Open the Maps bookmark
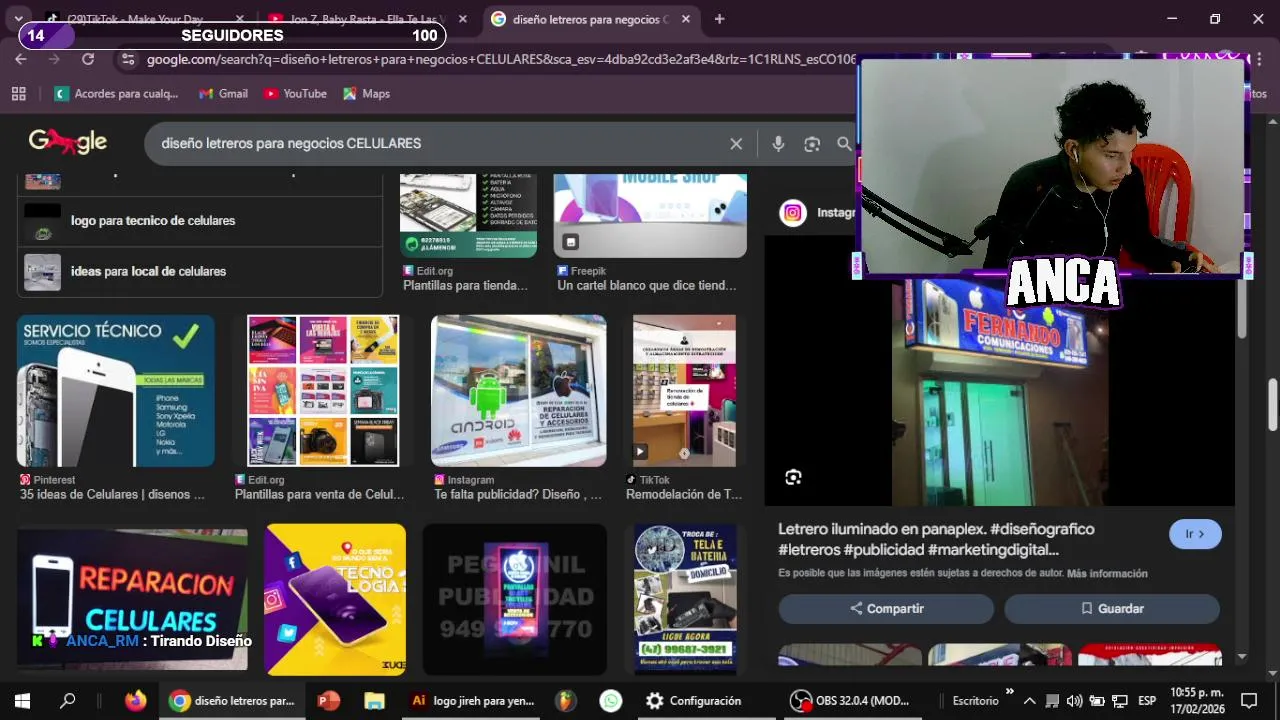Image resolution: width=1280 pixels, height=720 pixels. pos(366,93)
